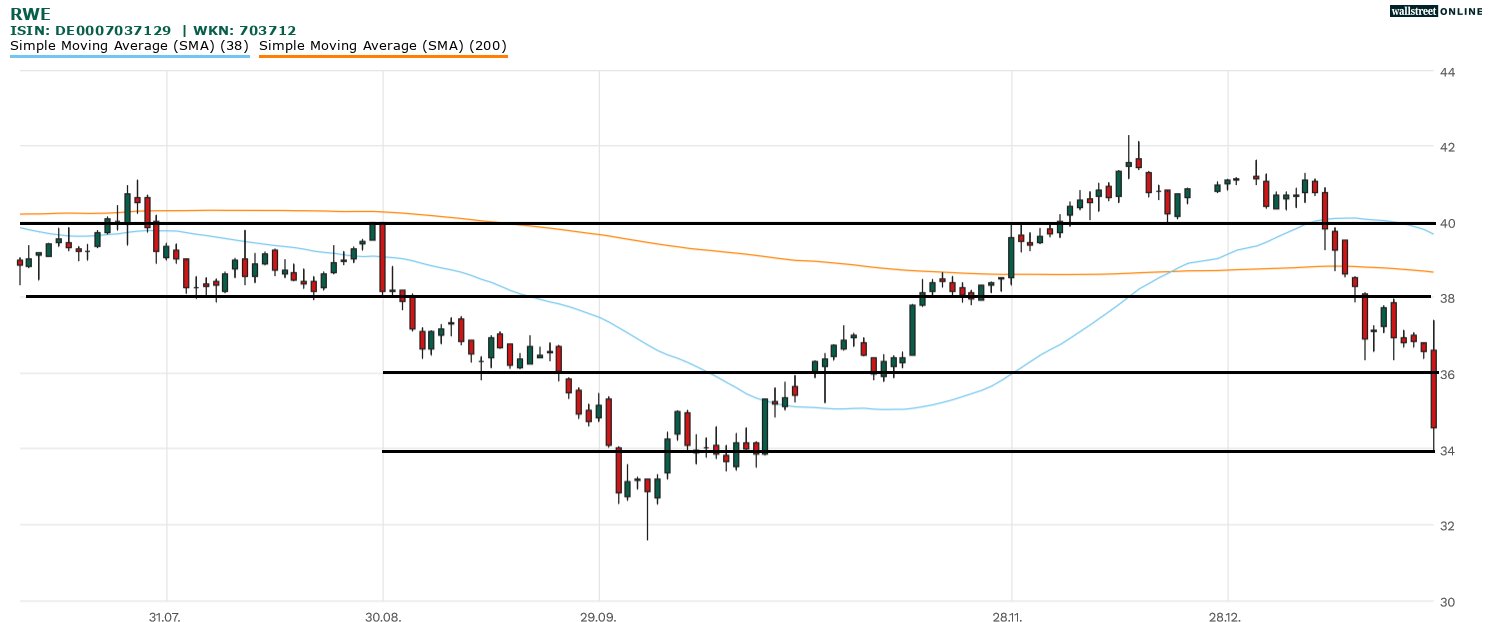The width and height of the screenshot is (1490, 622).
Task: Click the wallstreet ONLINE logo
Action: pos(1436,11)
